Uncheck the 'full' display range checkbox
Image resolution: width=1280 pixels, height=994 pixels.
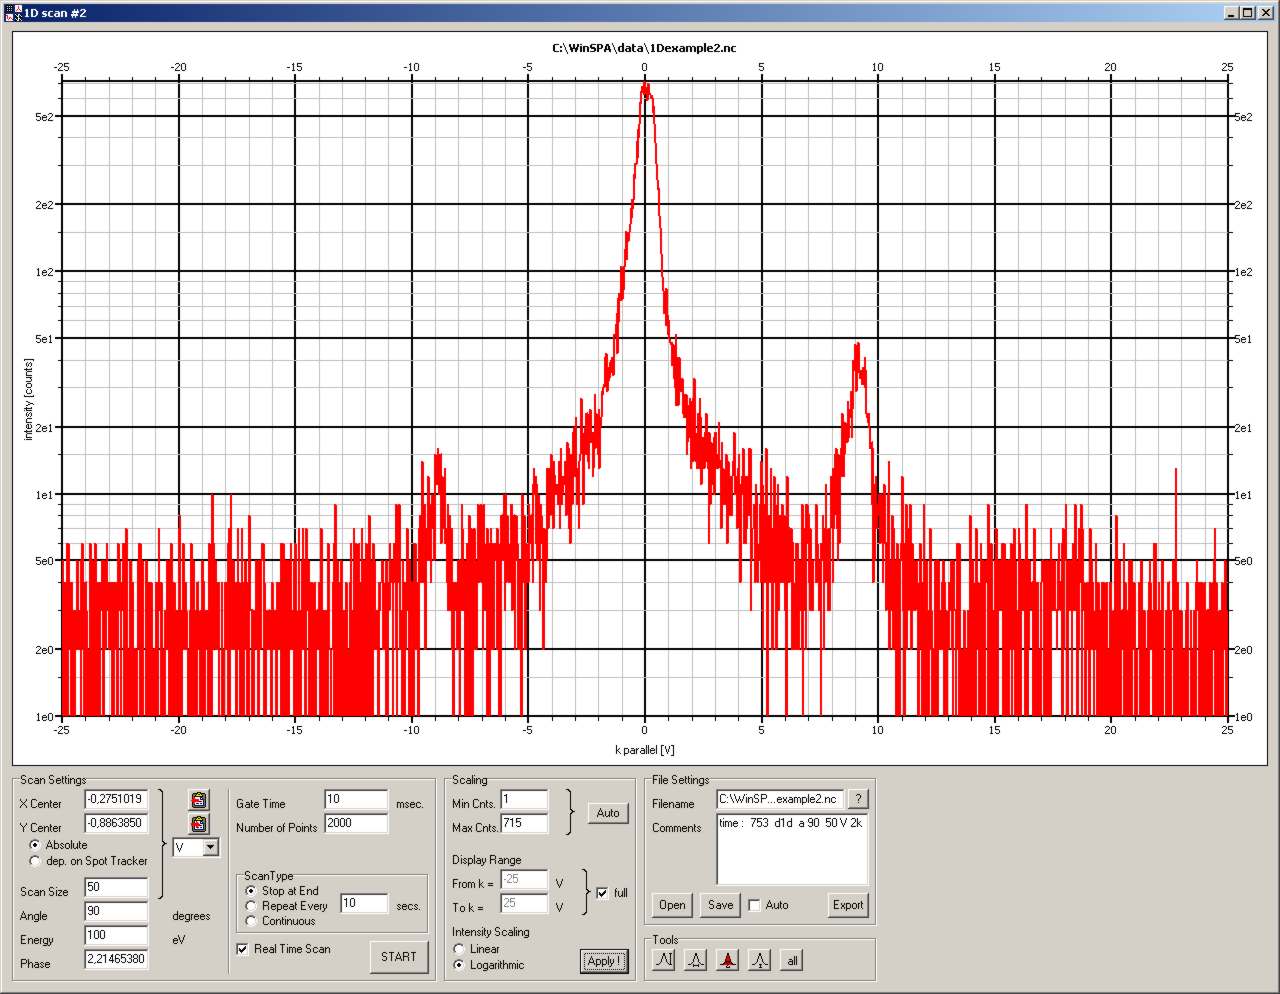point(602,893)
